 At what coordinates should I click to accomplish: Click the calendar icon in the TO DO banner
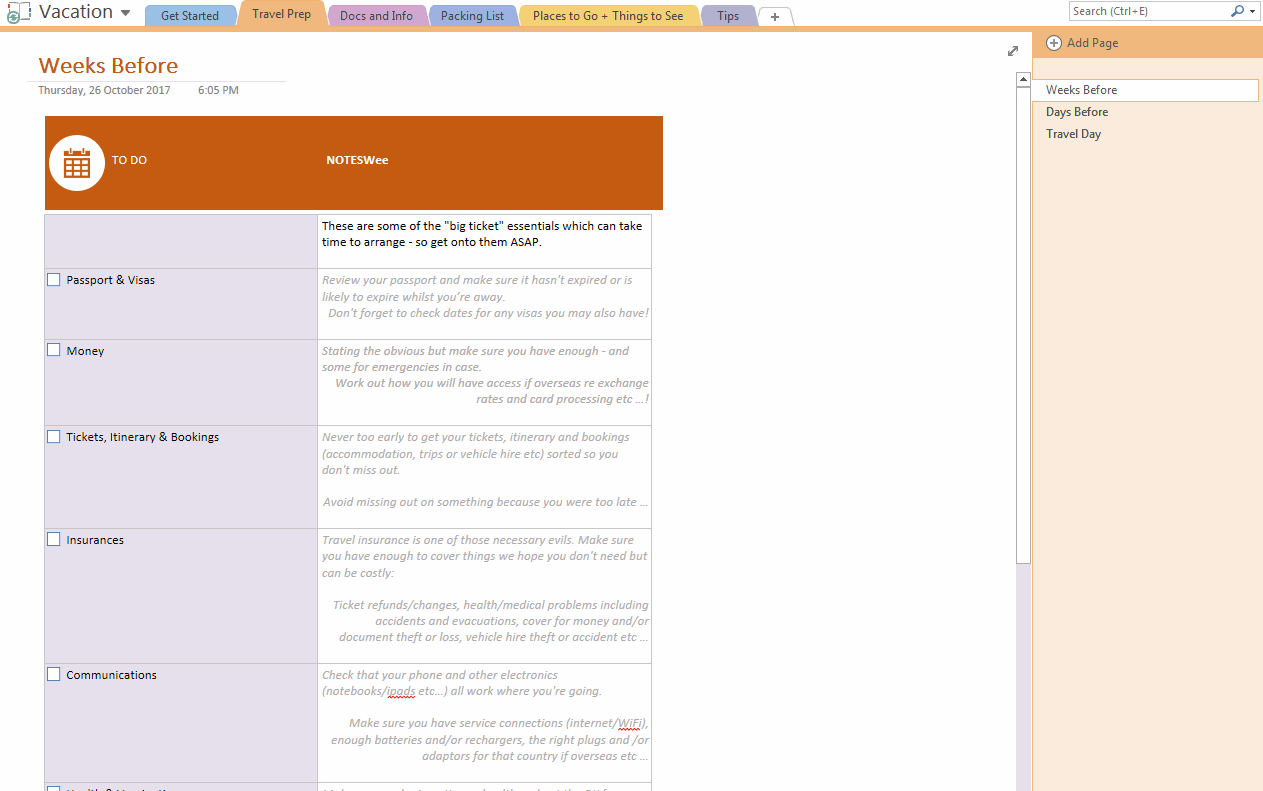pyautogui.click(x=76, y=162)
